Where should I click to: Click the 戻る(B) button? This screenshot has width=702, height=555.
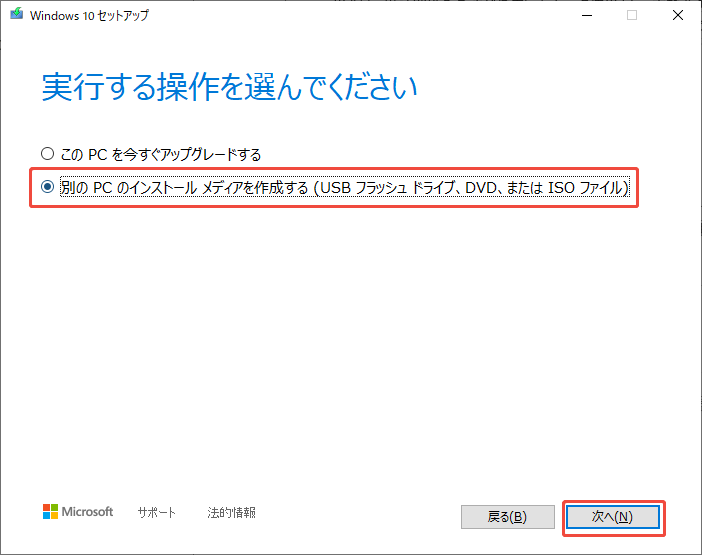point(507,517)
